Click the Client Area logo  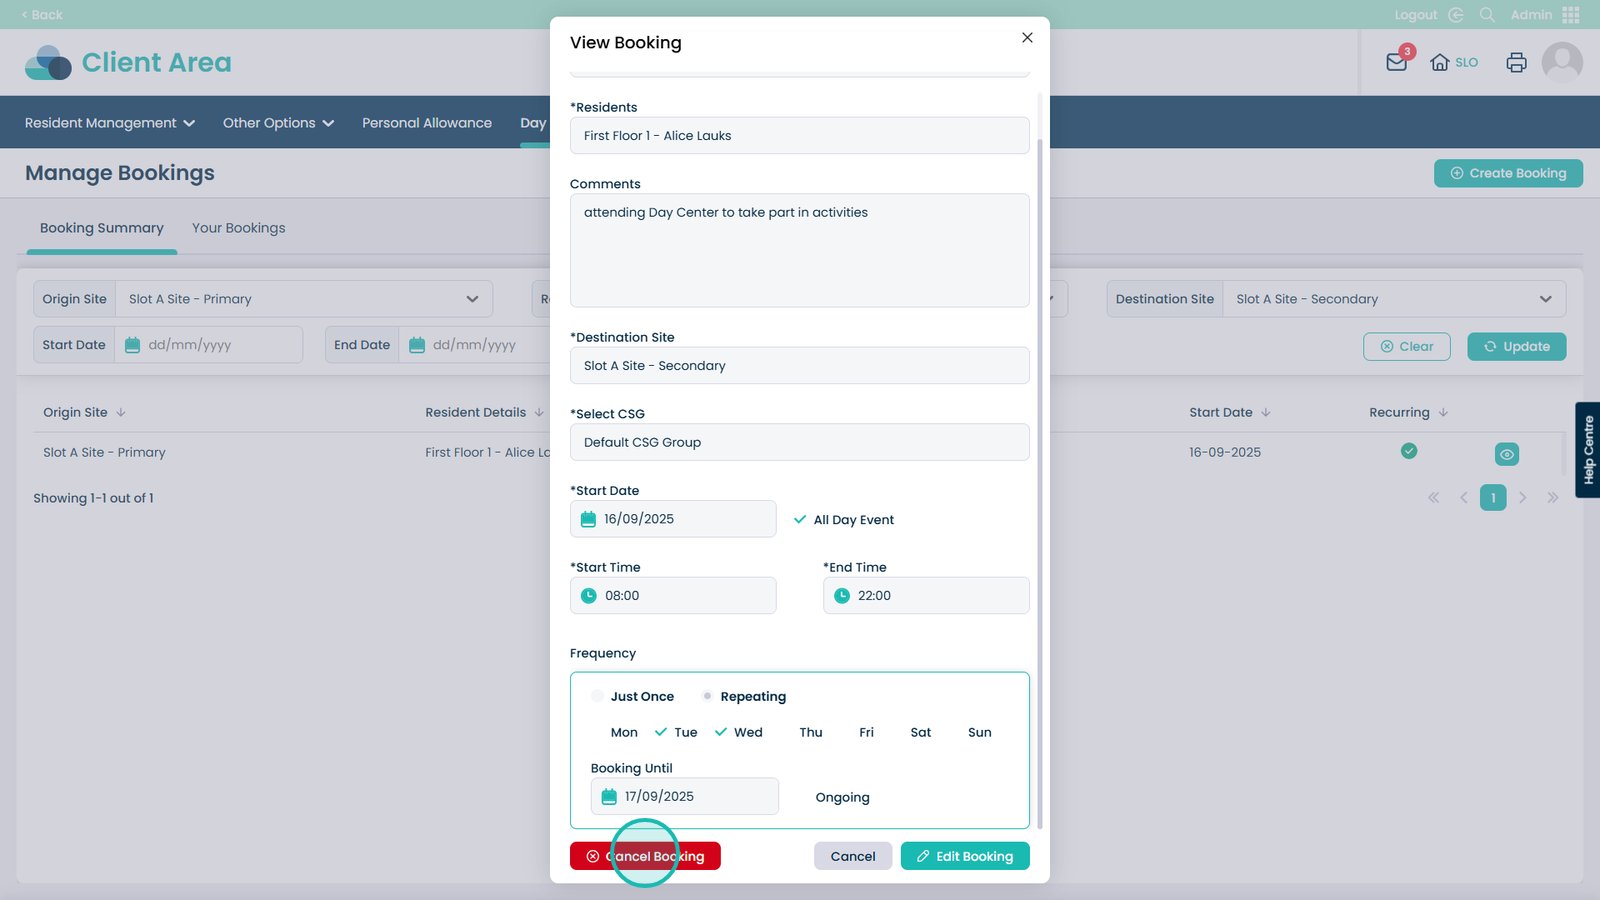click(x=128, y=62)
